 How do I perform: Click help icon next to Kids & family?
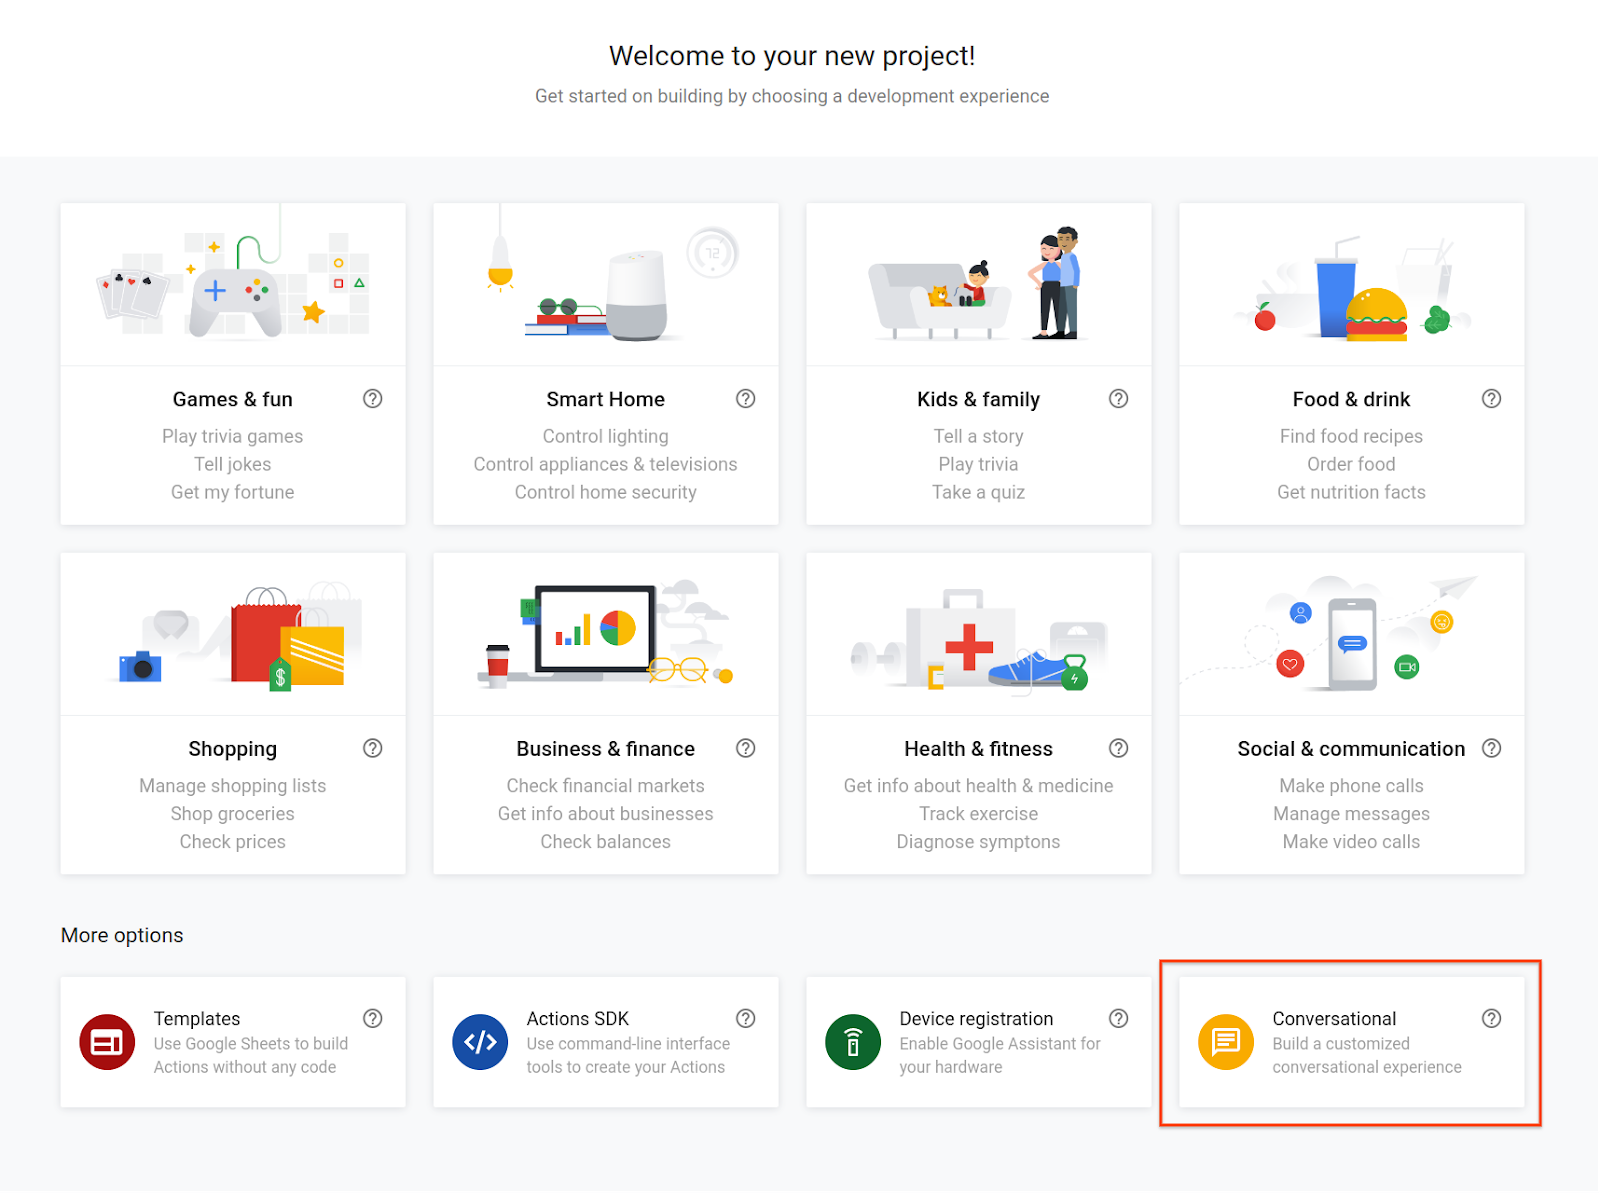(x=1119, y=399)
